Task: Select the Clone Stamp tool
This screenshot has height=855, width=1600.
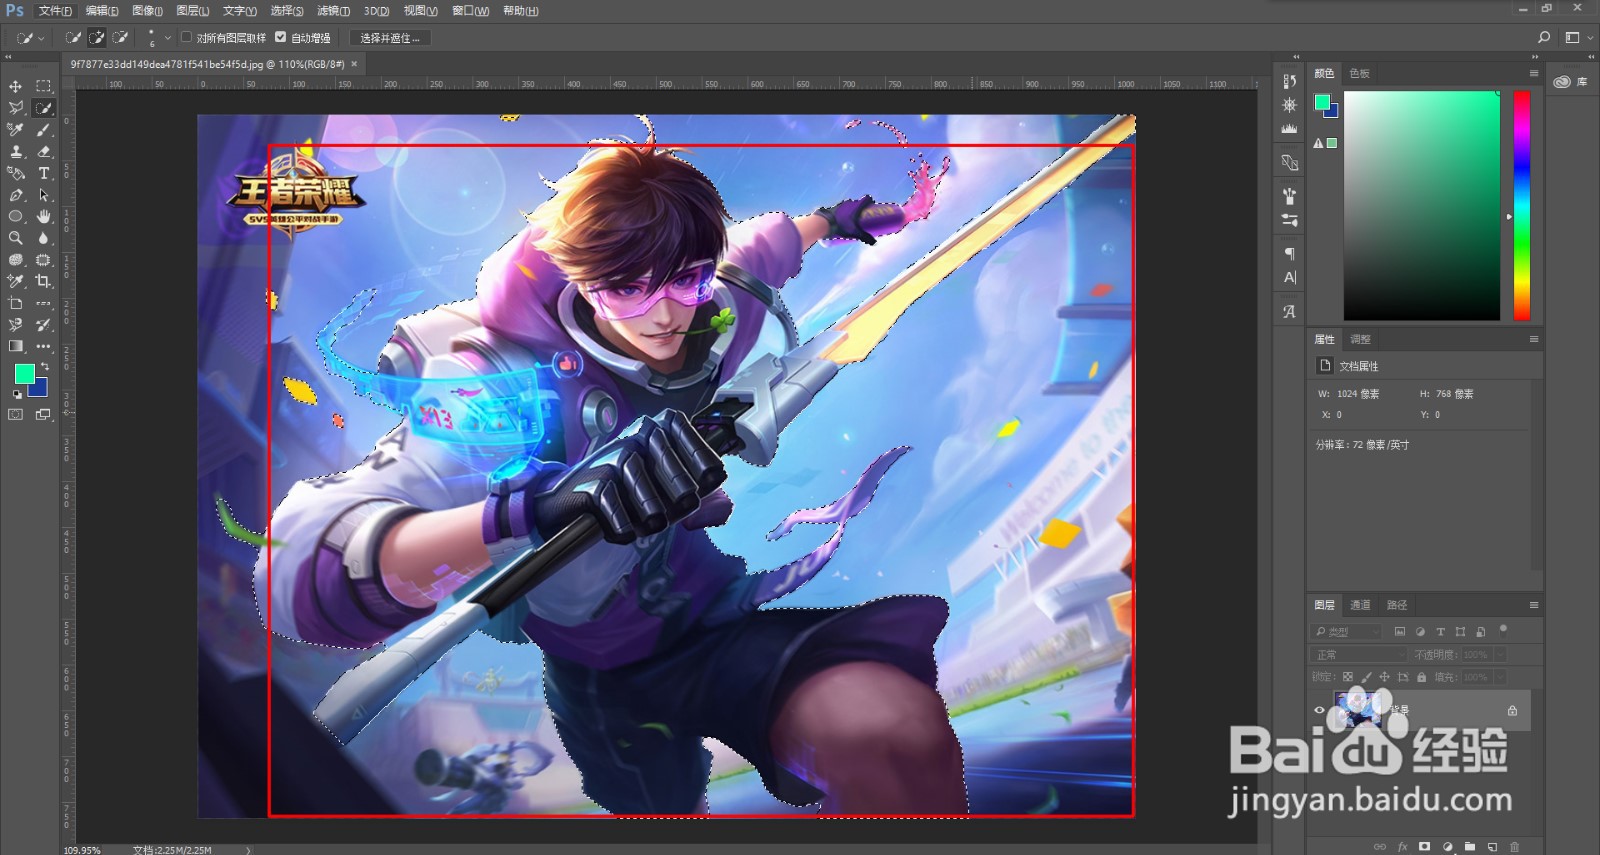Action: [16, 152]
